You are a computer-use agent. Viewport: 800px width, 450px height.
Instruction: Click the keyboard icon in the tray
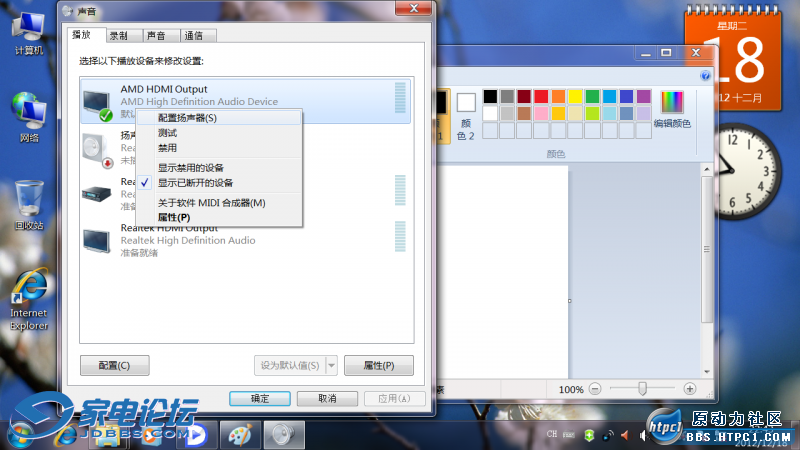pyautogui.click(x=568, y=435)
